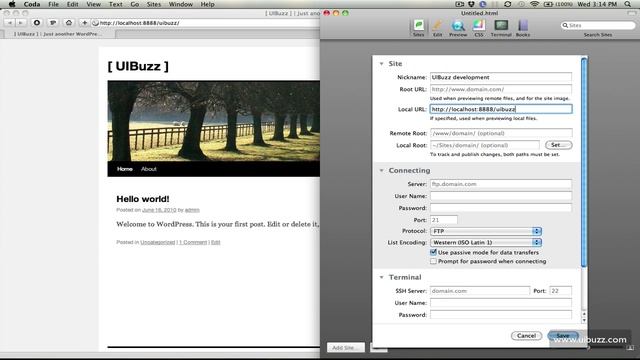Viewport: 640px width, 360px height.
Task: Open the 1 Comment link
Action: [x=193, y=242]
